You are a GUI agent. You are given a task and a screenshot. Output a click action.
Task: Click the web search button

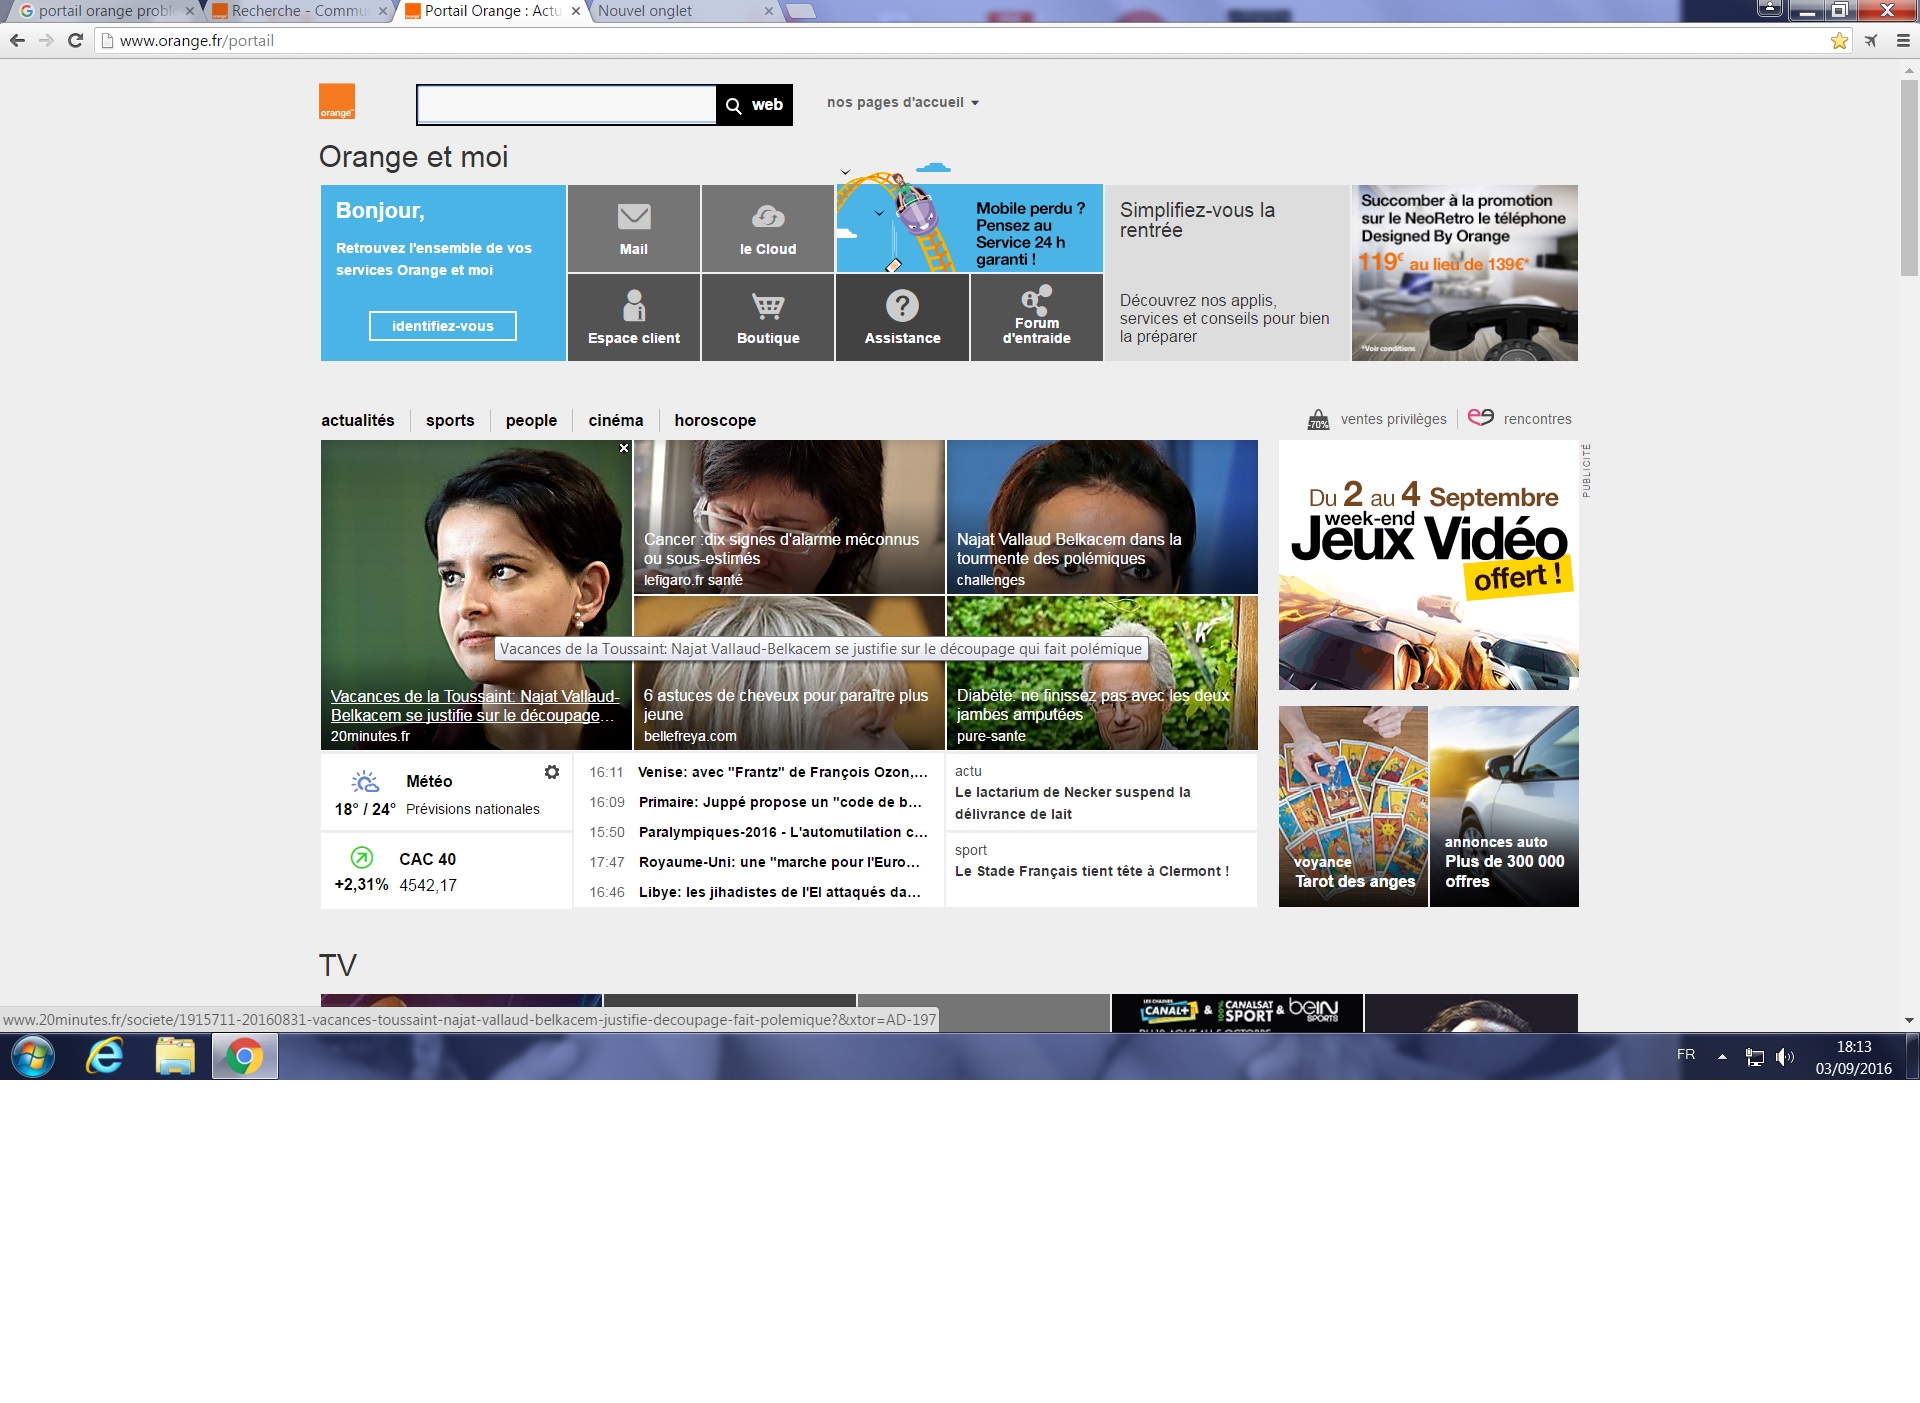pyautogui.click(x=755, y=105)
